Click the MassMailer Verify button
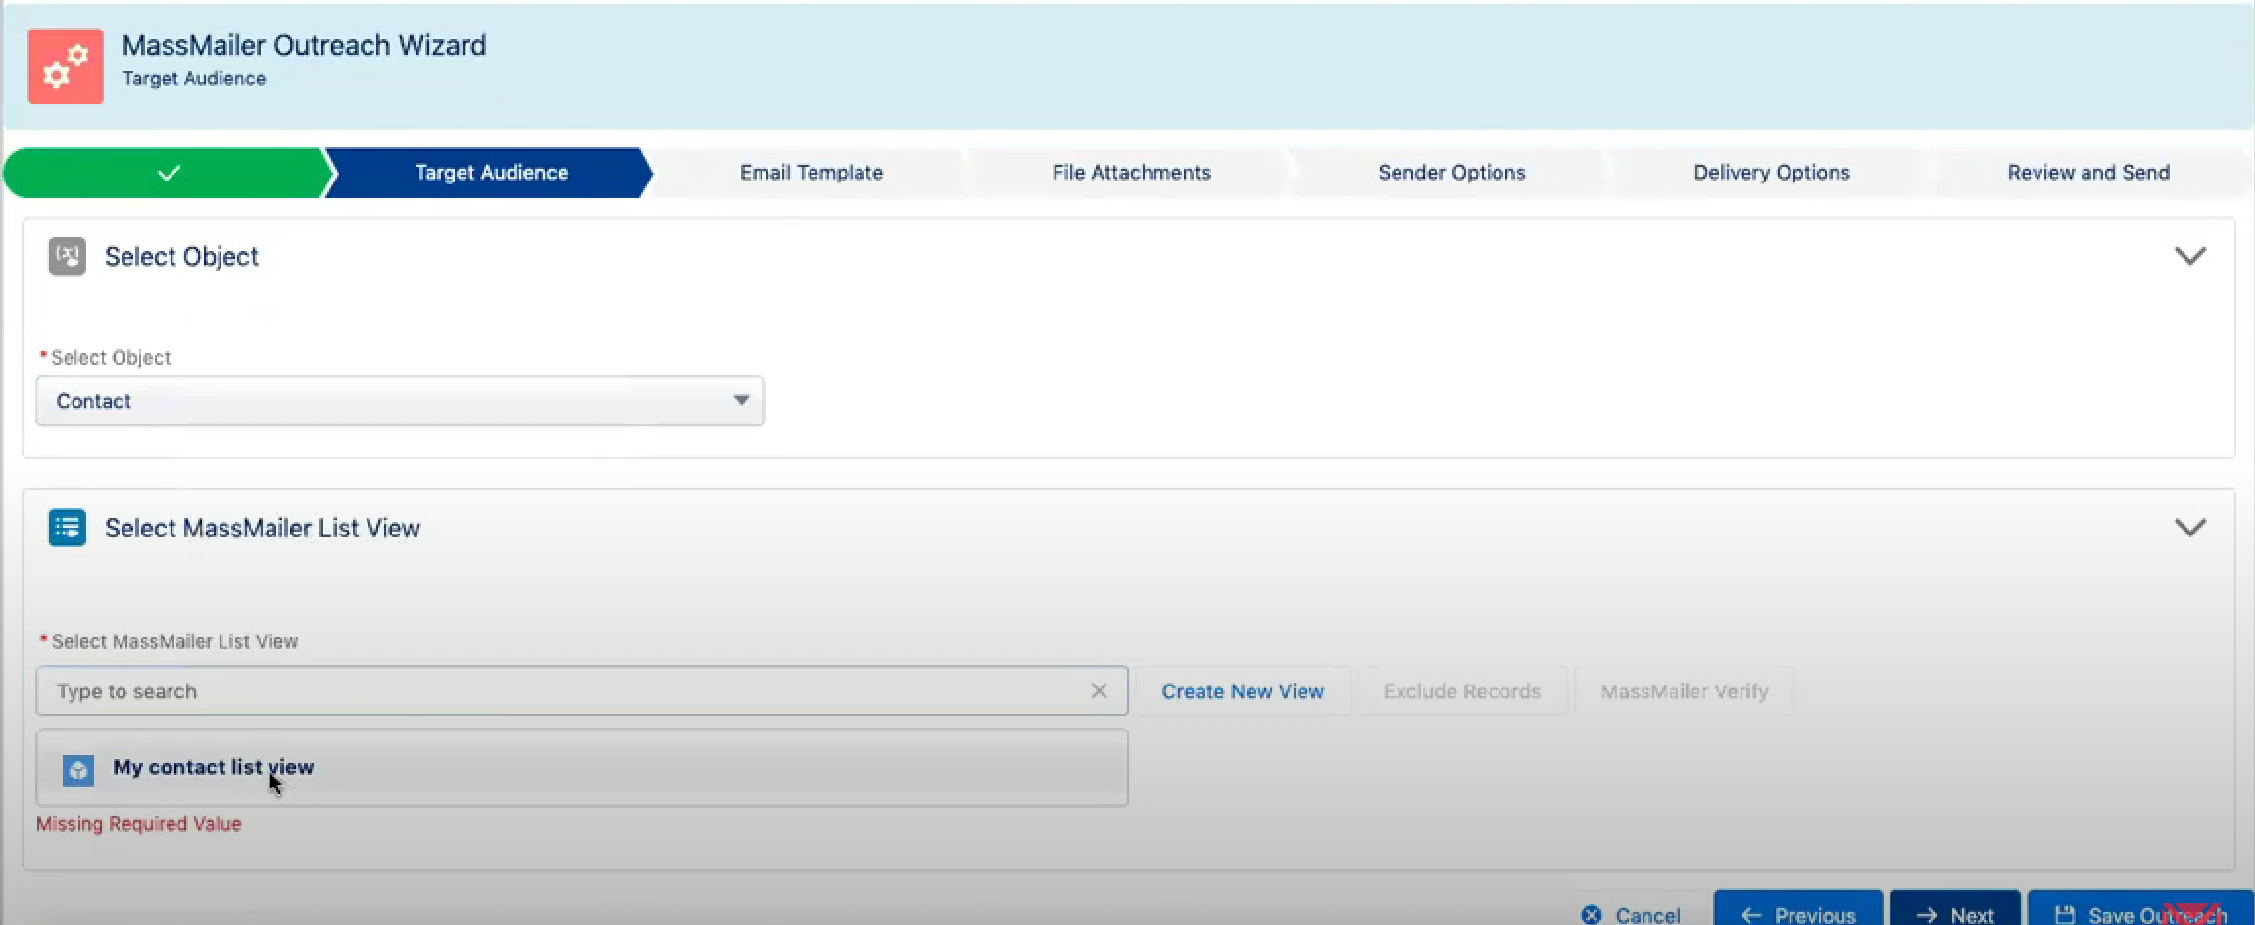 (1684, 691)
